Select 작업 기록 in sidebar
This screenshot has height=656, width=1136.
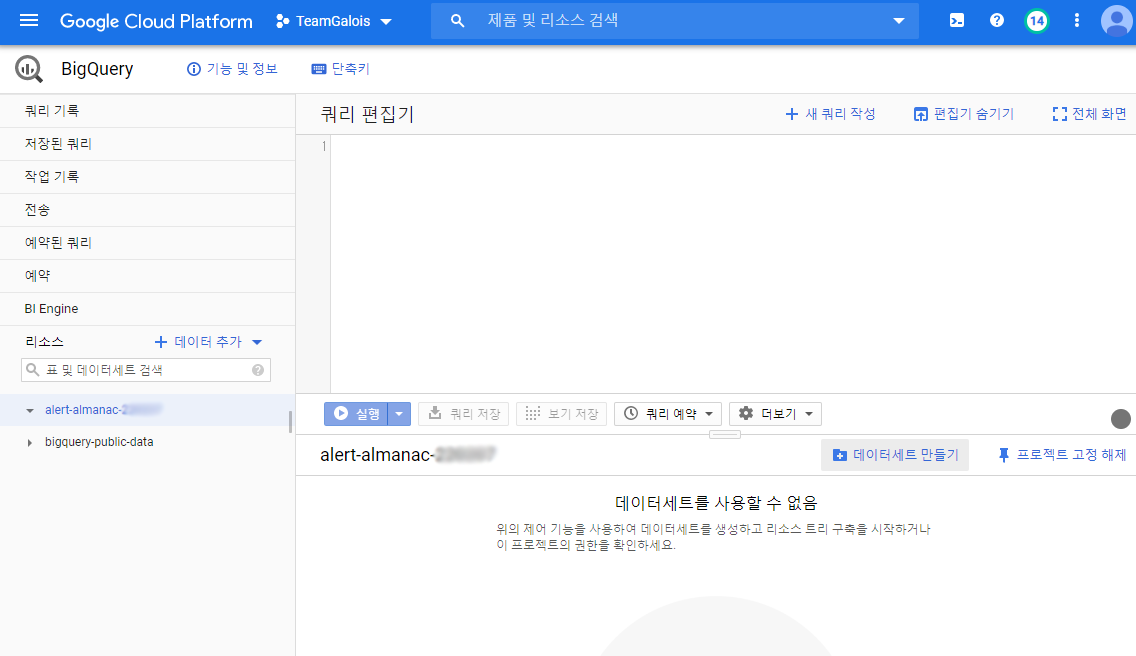pyautogui.click(x=148, y=177)
